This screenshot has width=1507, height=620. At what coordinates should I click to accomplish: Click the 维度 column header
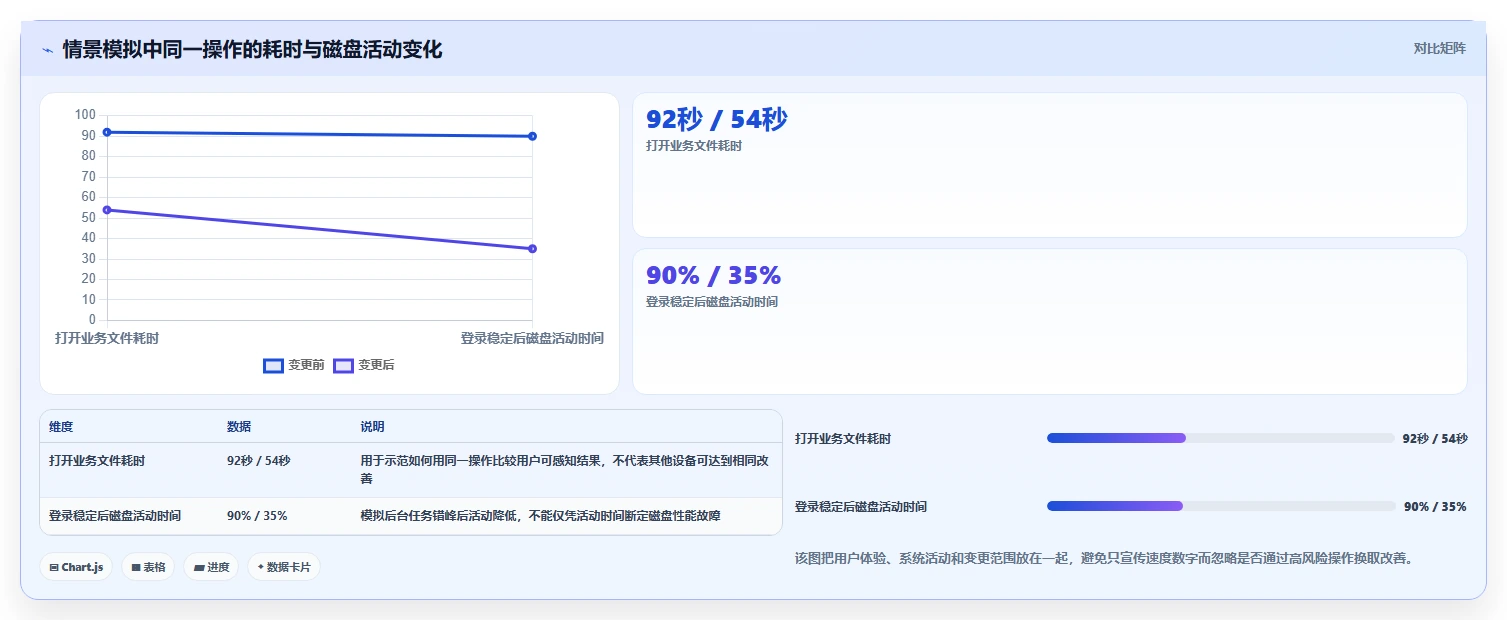coord(61,427)
